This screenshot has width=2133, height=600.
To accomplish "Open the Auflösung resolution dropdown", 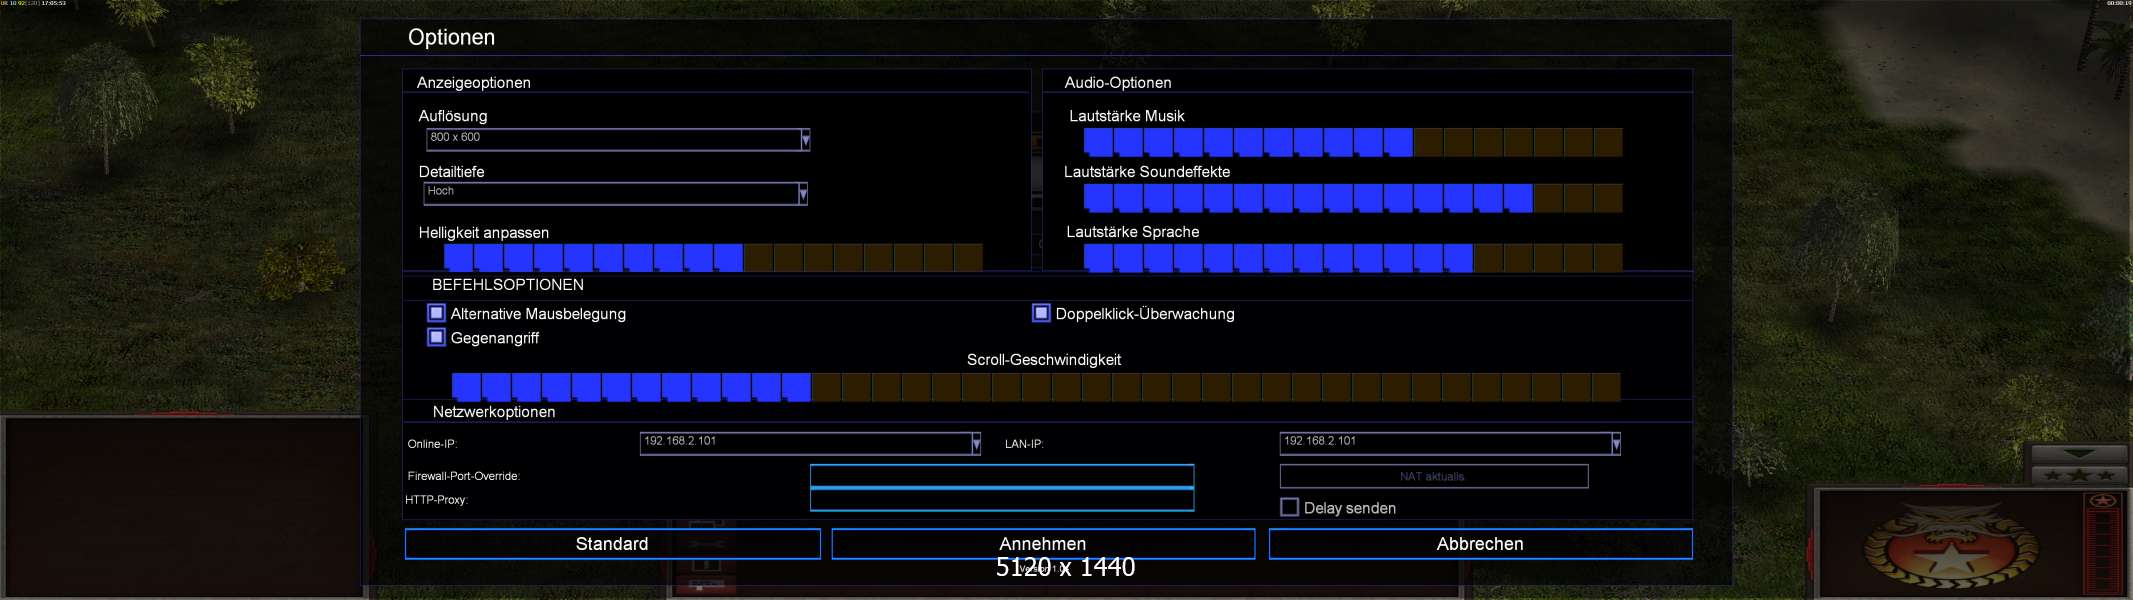I will point(805,140).
